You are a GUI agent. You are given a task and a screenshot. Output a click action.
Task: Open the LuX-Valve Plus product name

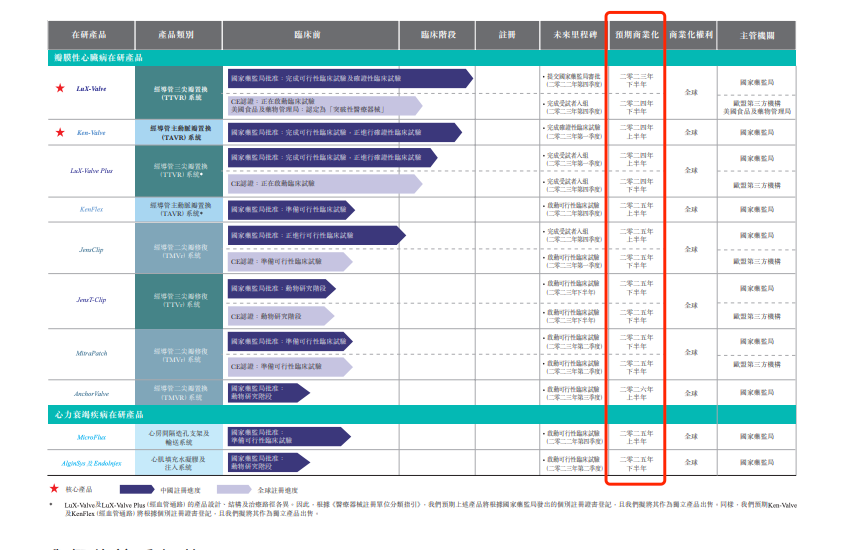click(90, 171)
